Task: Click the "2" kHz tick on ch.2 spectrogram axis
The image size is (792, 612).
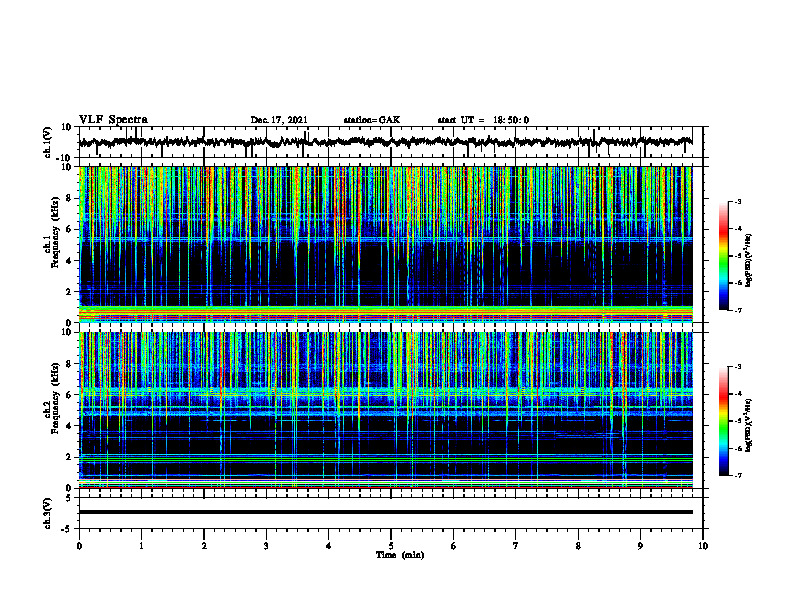Action: click(x=70, y=457)
